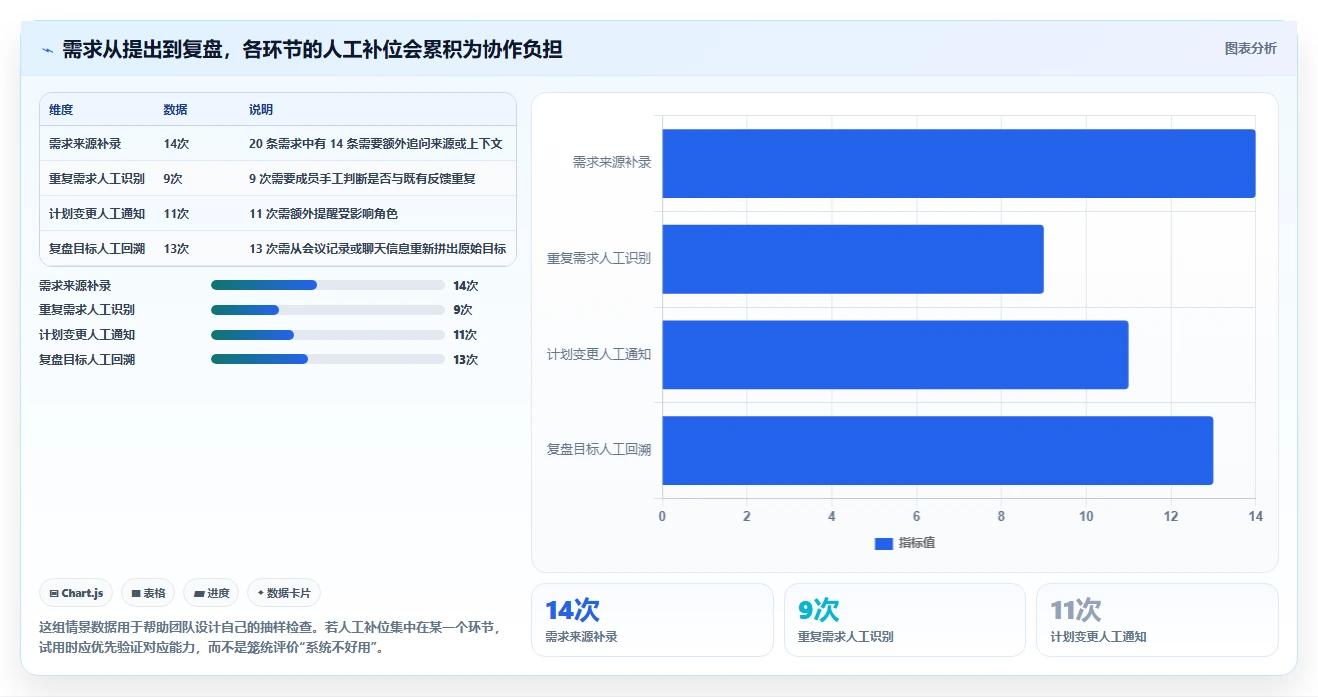Click the 11次 计划变更人工通知 data card
Screen dimensions: 1318x697
1157,620
